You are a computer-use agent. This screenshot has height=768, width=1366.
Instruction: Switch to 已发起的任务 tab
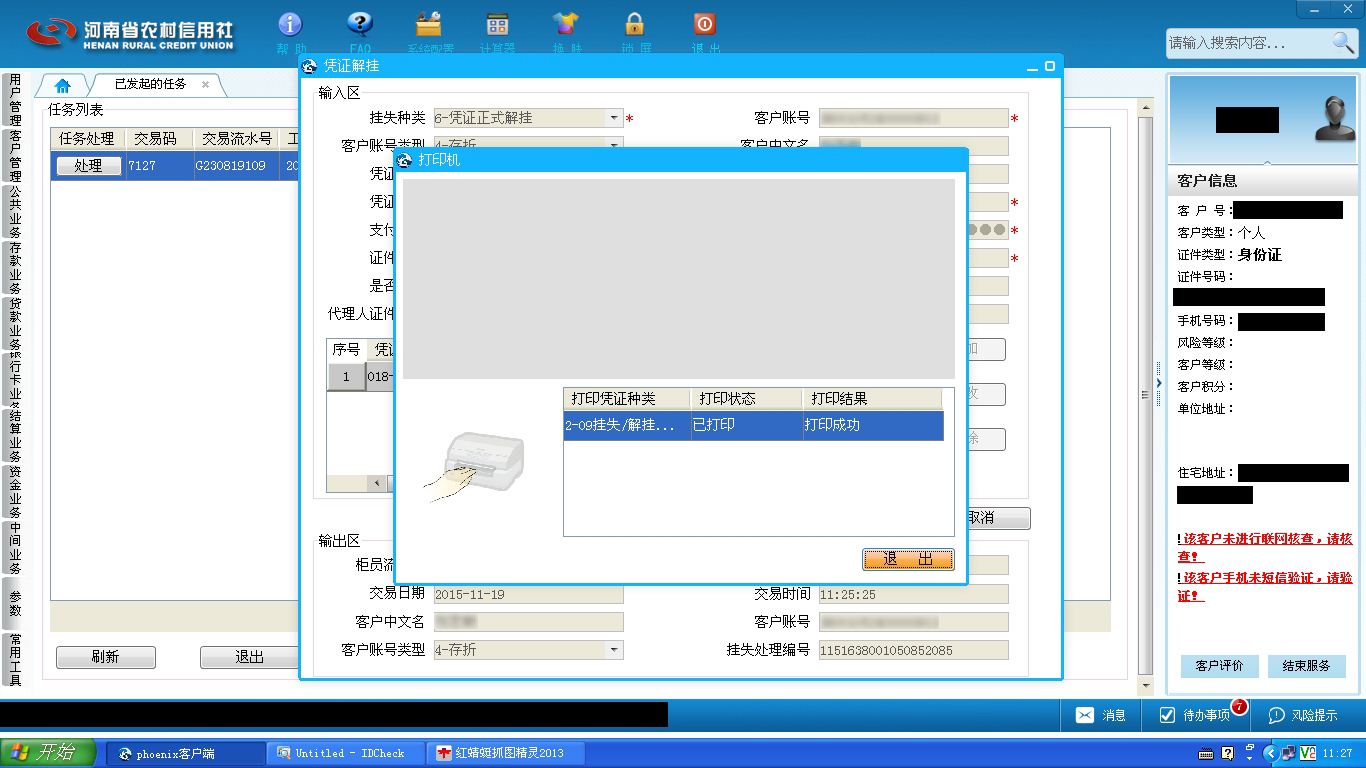[x=150, y=84]
